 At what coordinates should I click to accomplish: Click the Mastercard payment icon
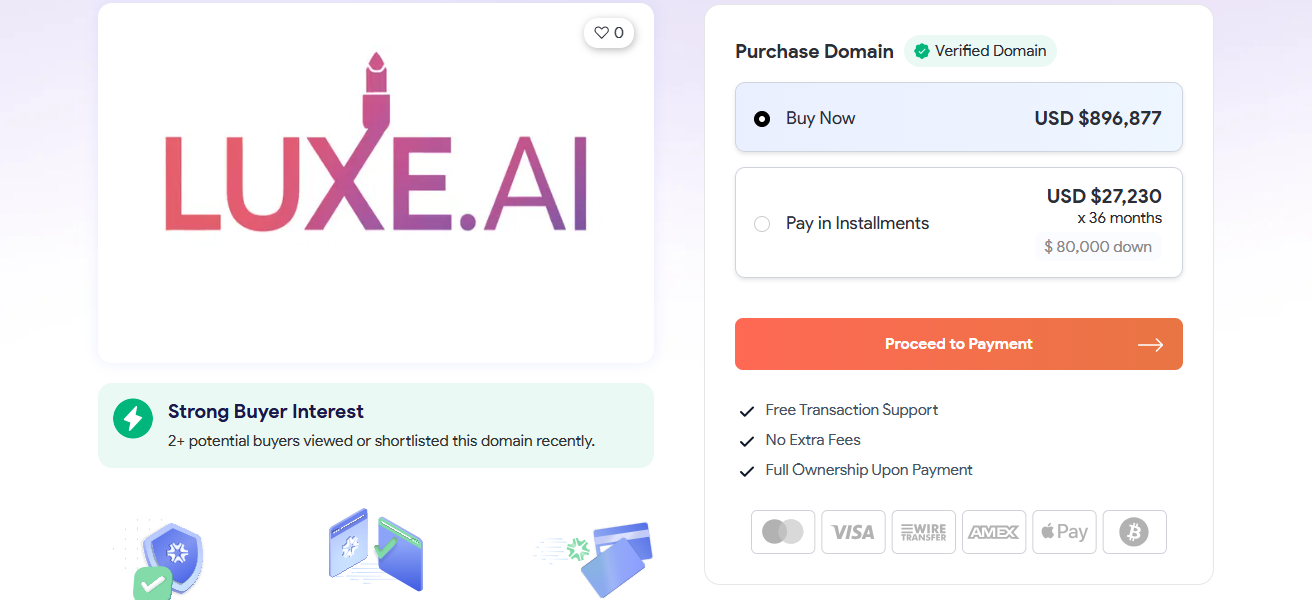[x=783, y=531]
